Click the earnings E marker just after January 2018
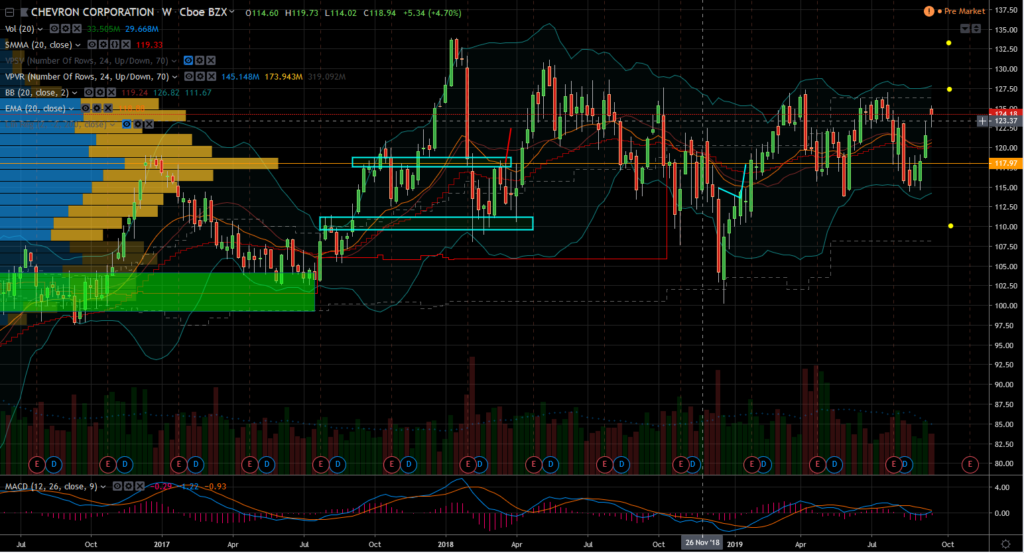The image size is (1024, 553). click(x=467, y=464)
